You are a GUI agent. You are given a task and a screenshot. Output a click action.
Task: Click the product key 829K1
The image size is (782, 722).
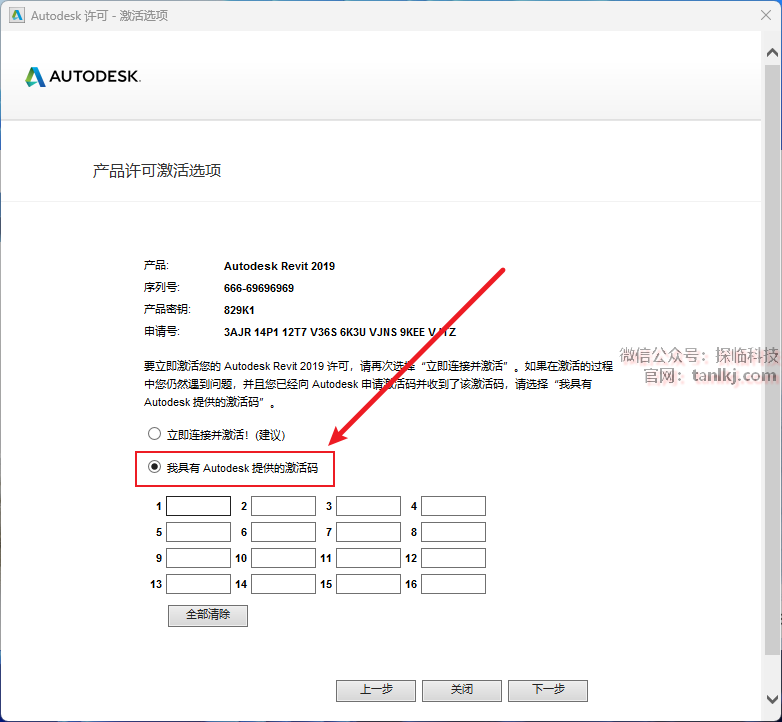coord(239,310)
